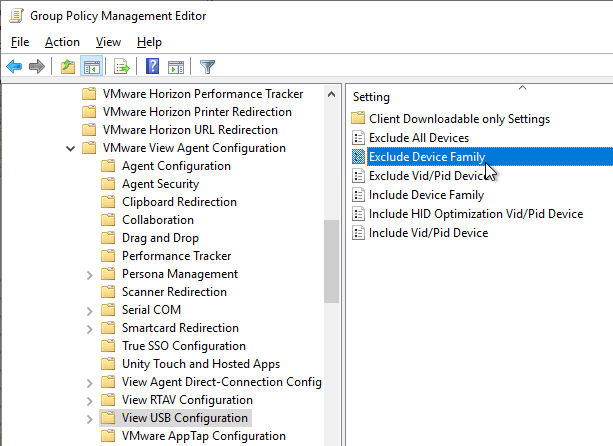Click the Exclude All Devices setting icon
613x446 pixels.
pyautogui.click(x=358, y=138)
